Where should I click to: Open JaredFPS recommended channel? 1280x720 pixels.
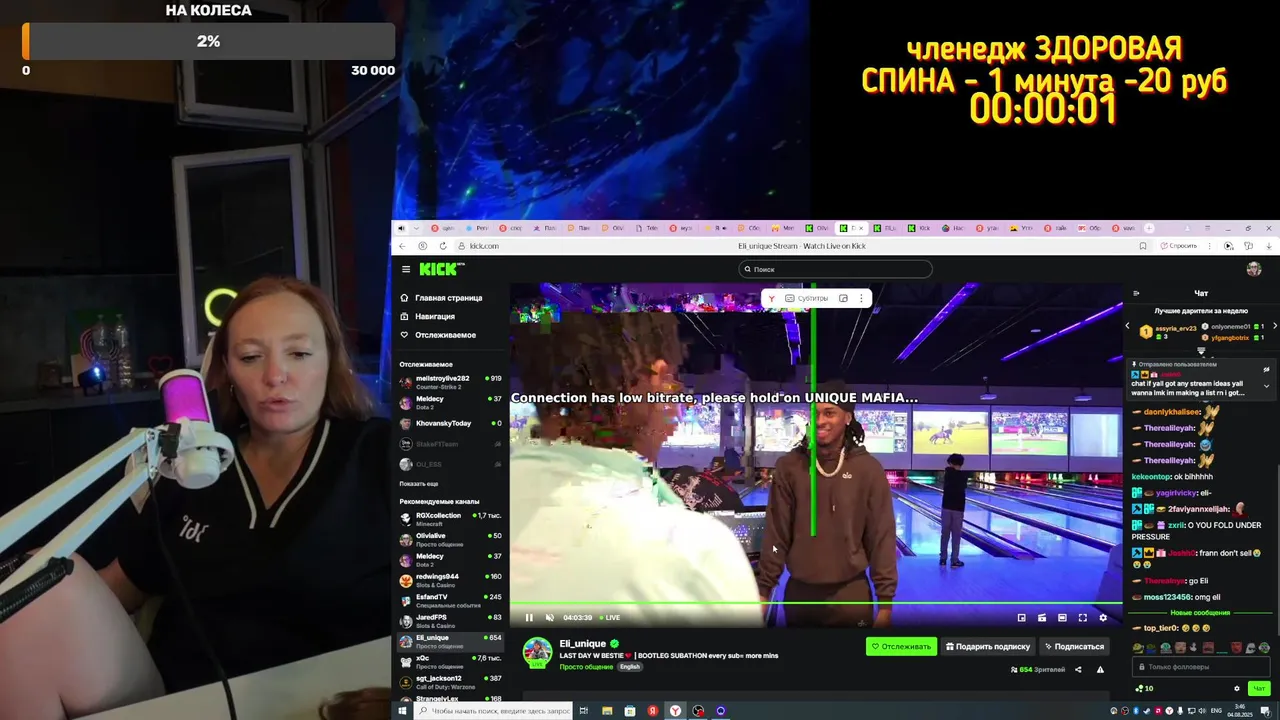point(450,621)
